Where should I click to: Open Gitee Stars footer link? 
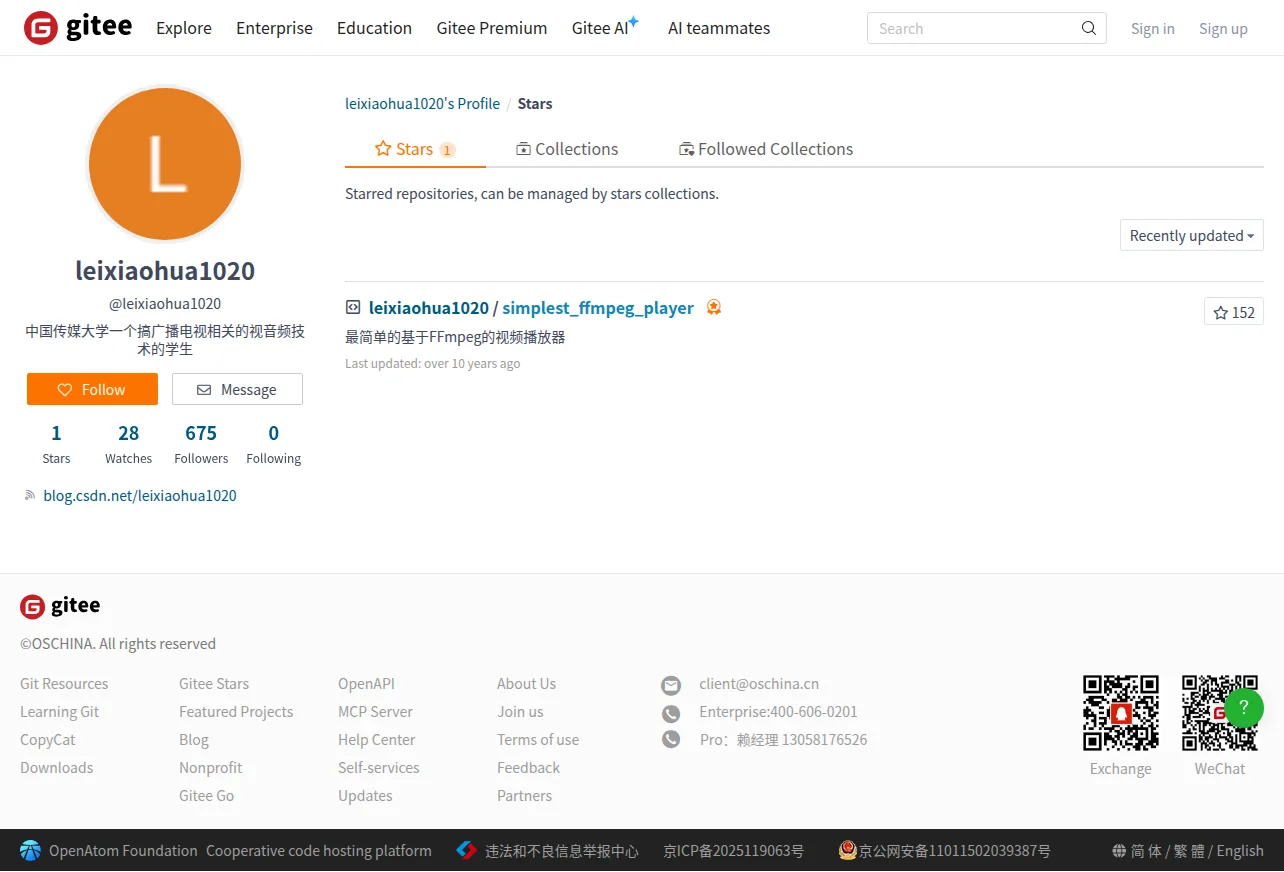click(x=214, y=684)
